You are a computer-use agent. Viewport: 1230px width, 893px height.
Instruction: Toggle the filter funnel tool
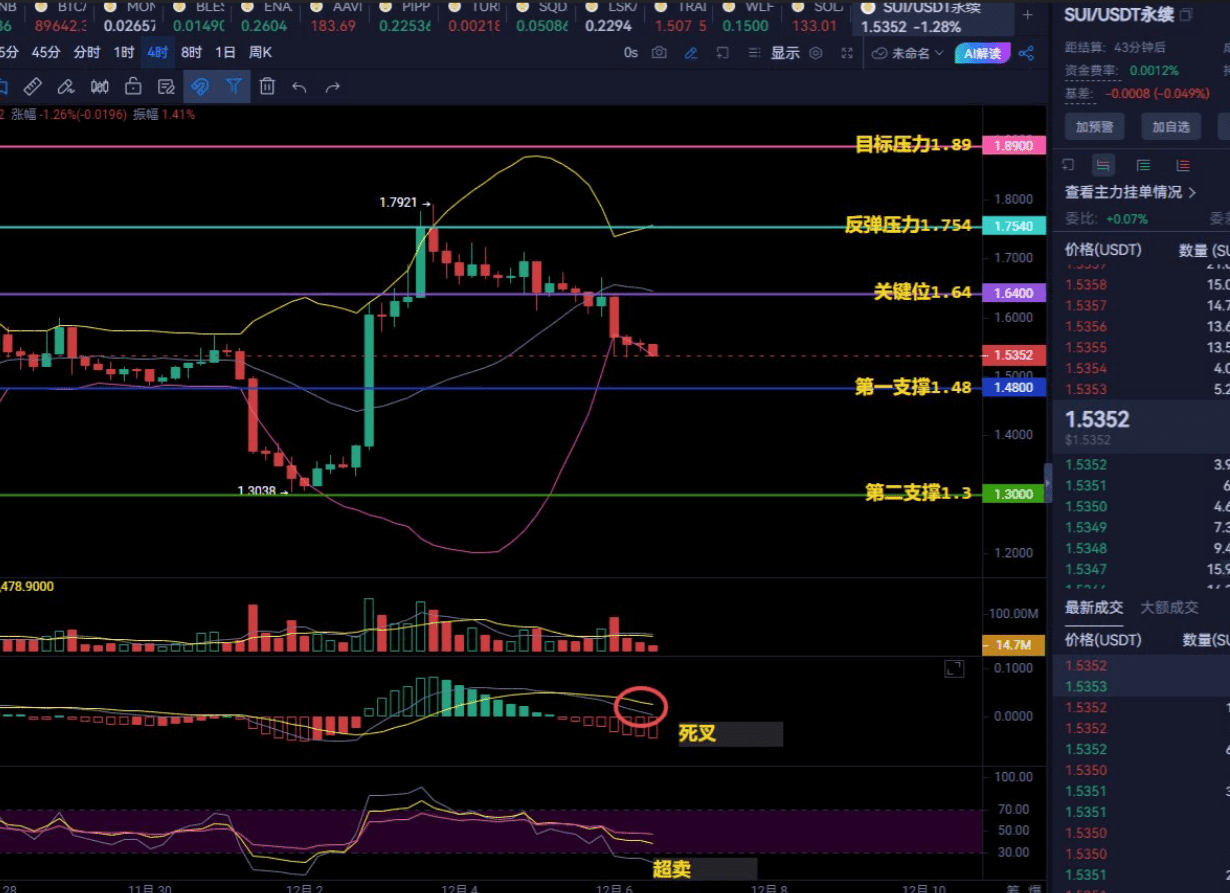pyautogui.click(x=233, y=86)
